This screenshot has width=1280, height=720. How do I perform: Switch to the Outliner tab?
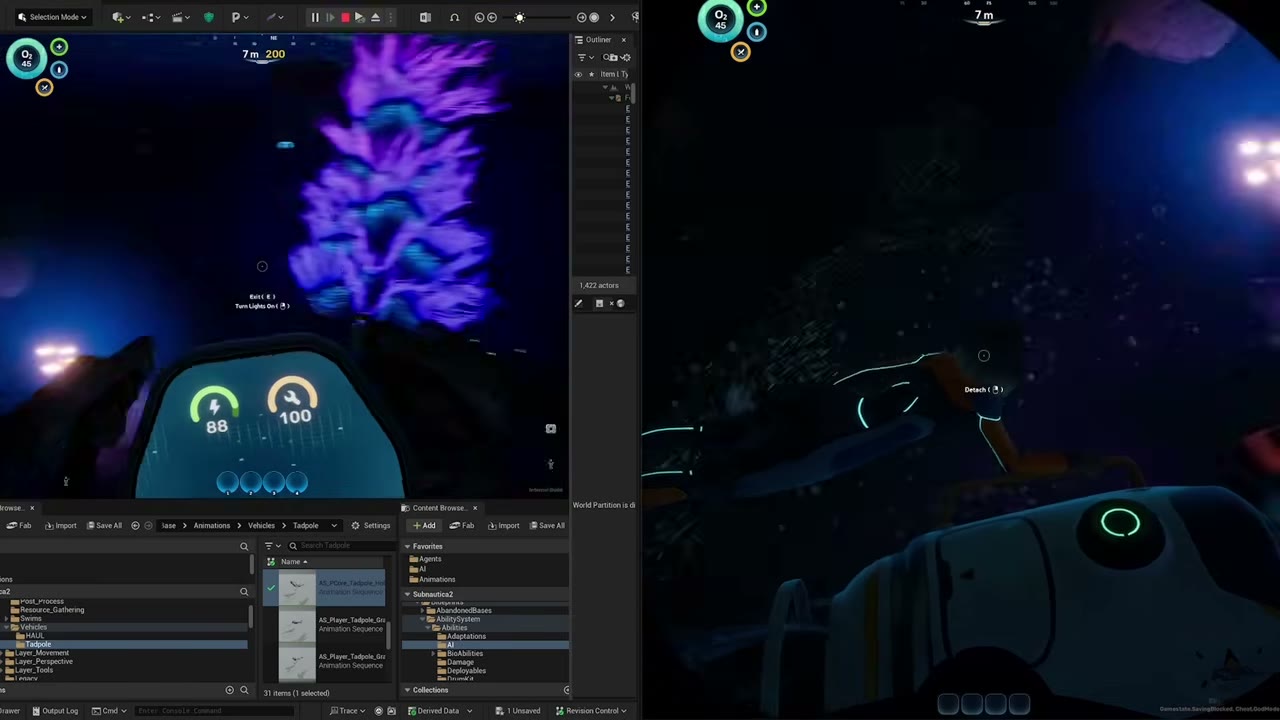598,39
